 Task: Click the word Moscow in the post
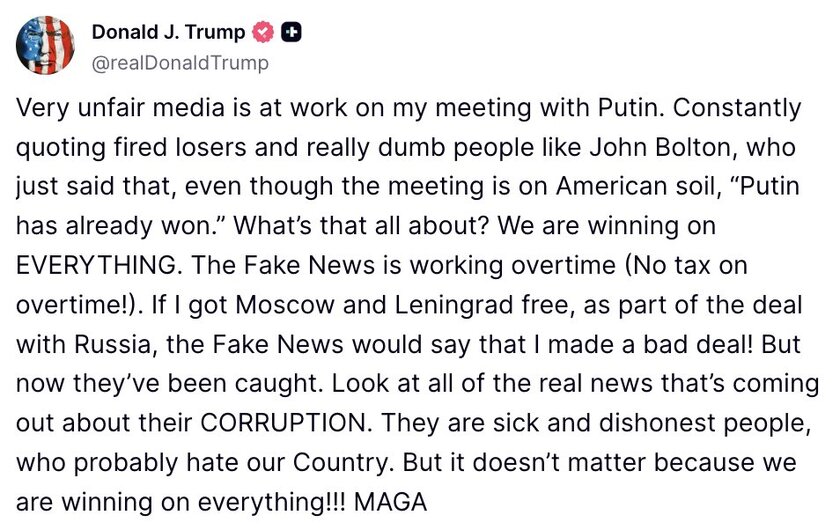tap(285, 305)
